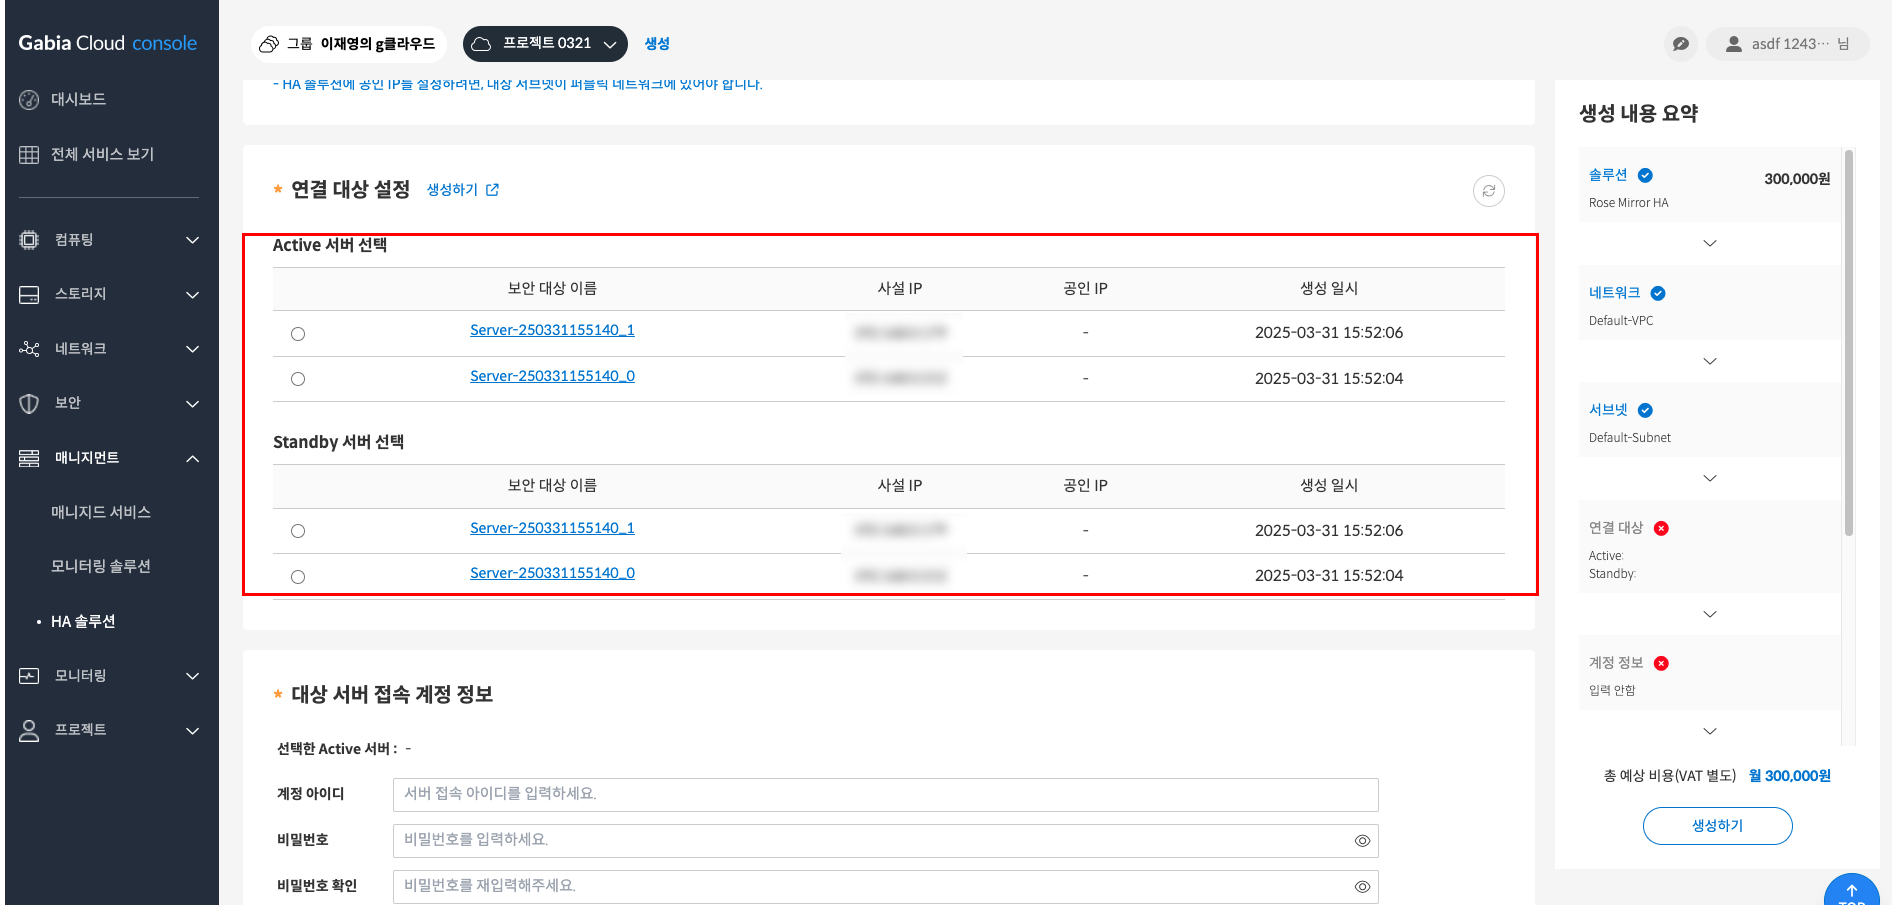Open the Gabia Cloud console logo

(x=108, y=43)
